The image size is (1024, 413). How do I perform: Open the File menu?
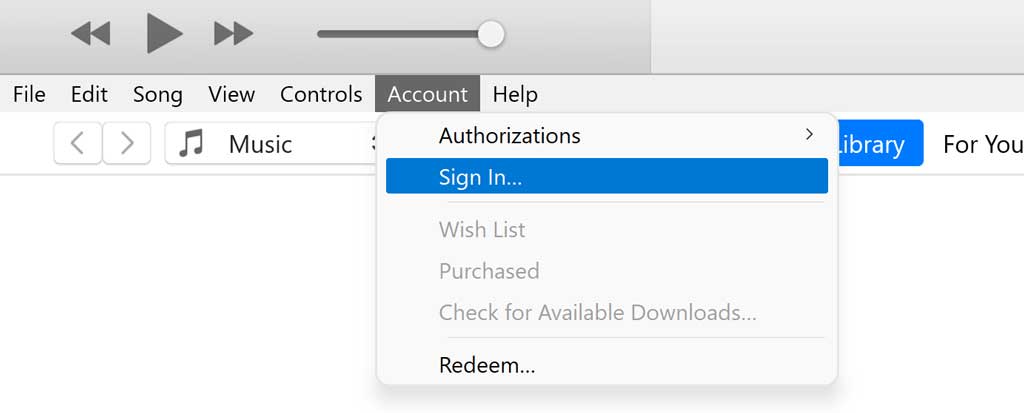(29, 94)
